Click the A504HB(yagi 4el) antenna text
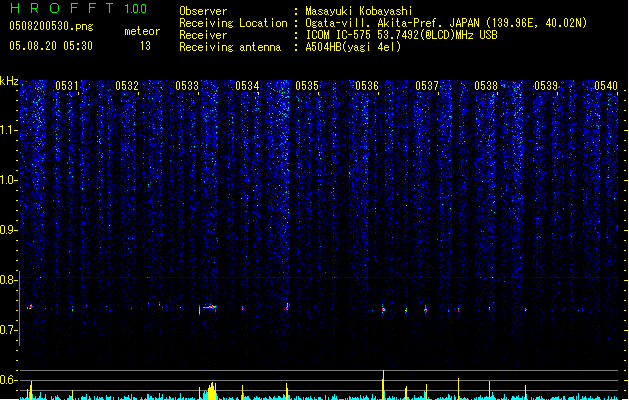The image size is (629, 400). [x=353, y=47]
